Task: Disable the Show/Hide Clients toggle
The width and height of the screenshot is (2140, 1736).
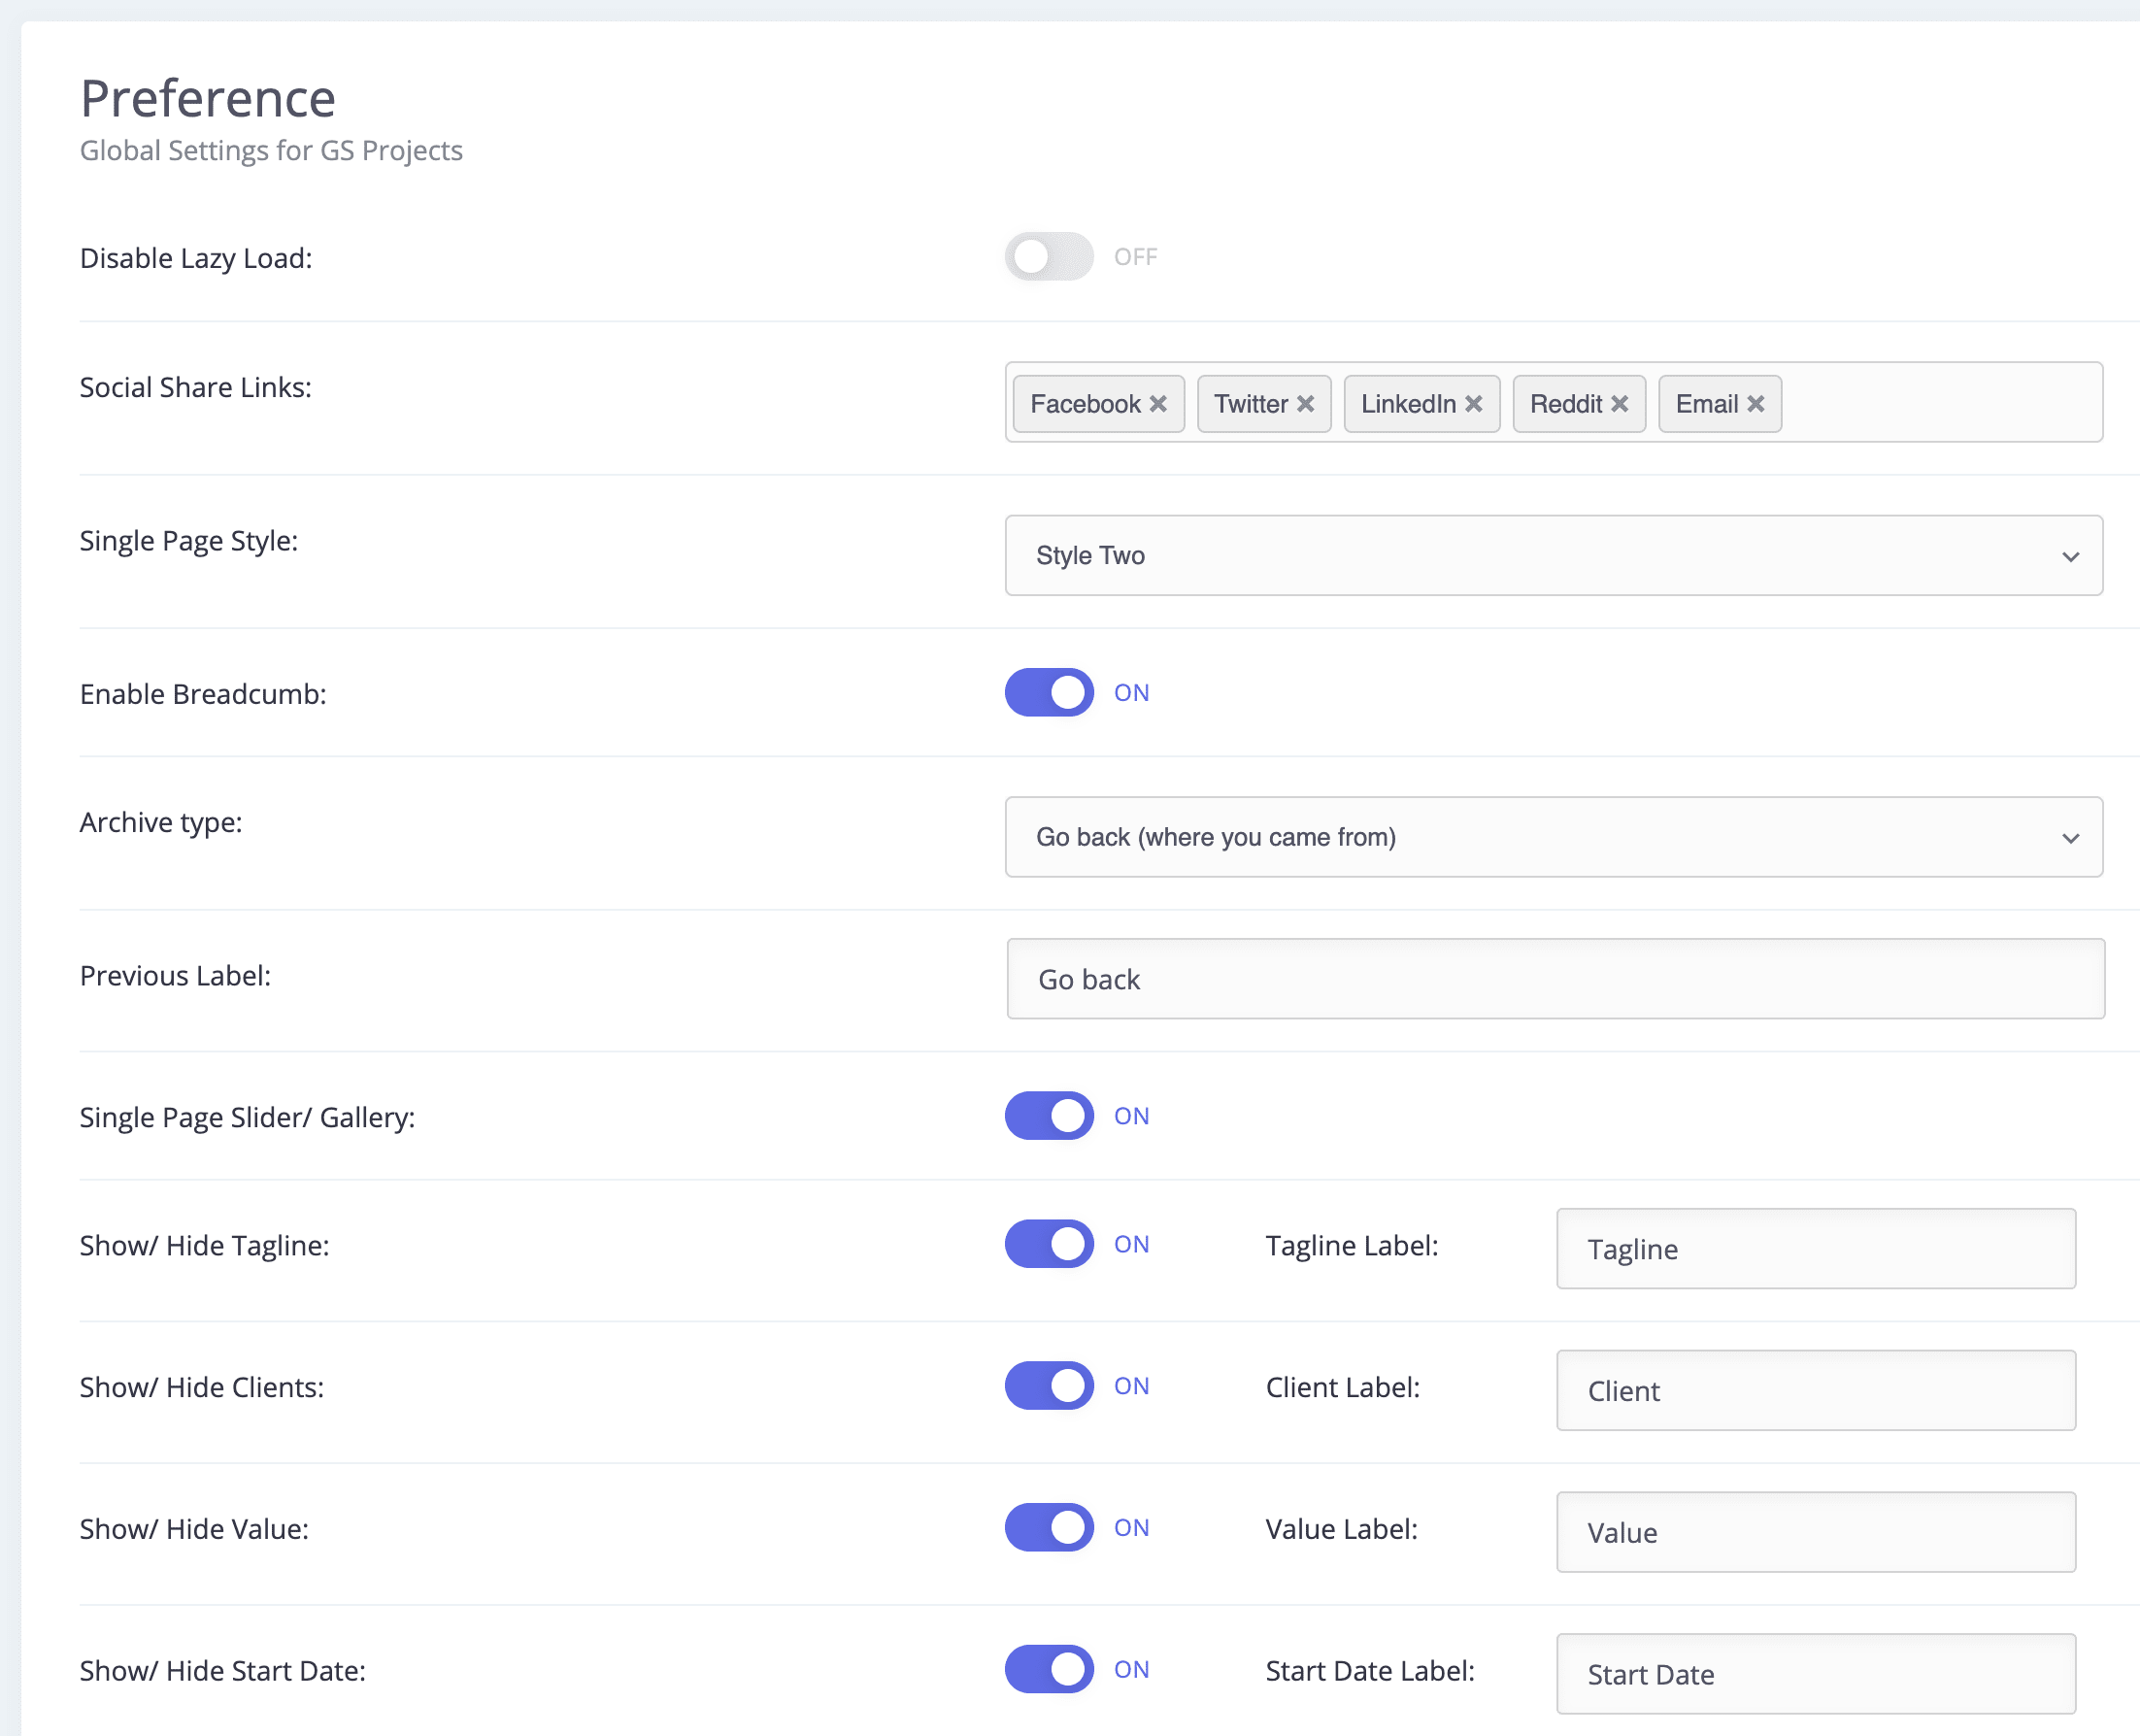Action: (1048, 1385)
